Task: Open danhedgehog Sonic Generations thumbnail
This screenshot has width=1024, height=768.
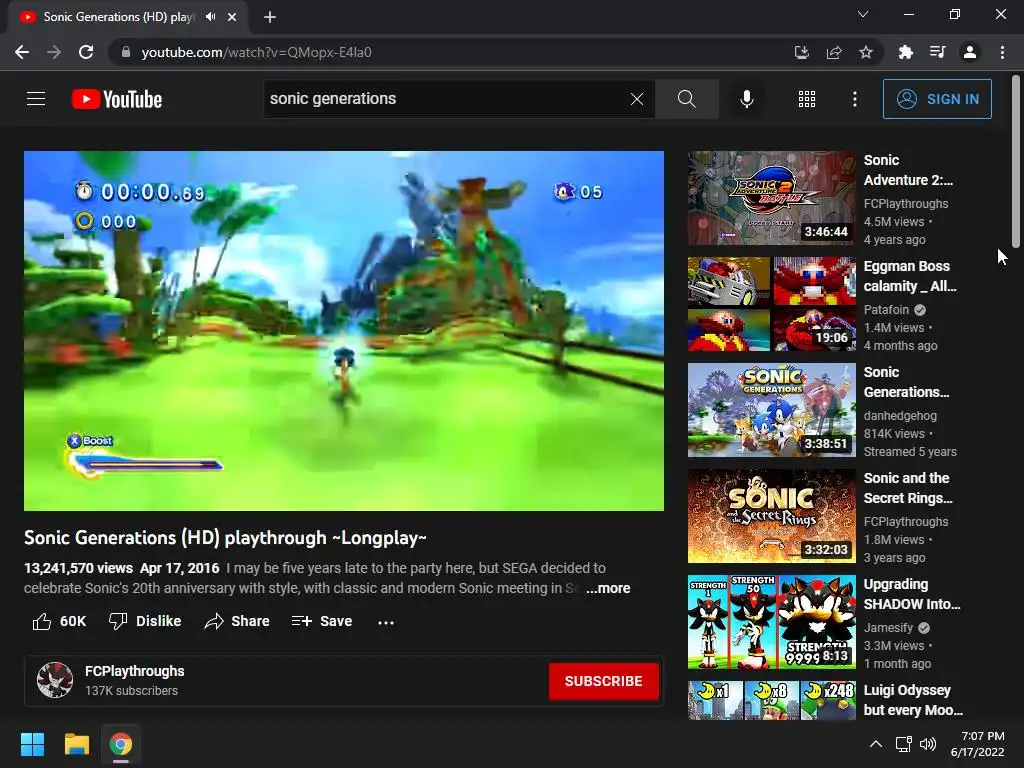Action: click(771, 410)
